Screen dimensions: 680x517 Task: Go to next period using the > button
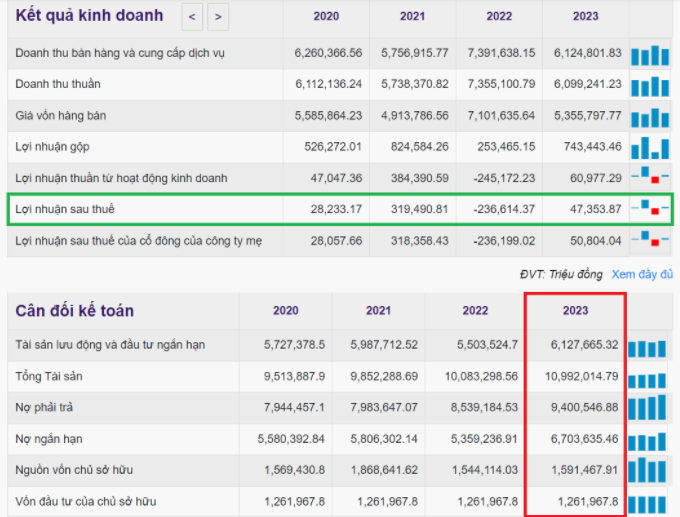tap(218, 17)
